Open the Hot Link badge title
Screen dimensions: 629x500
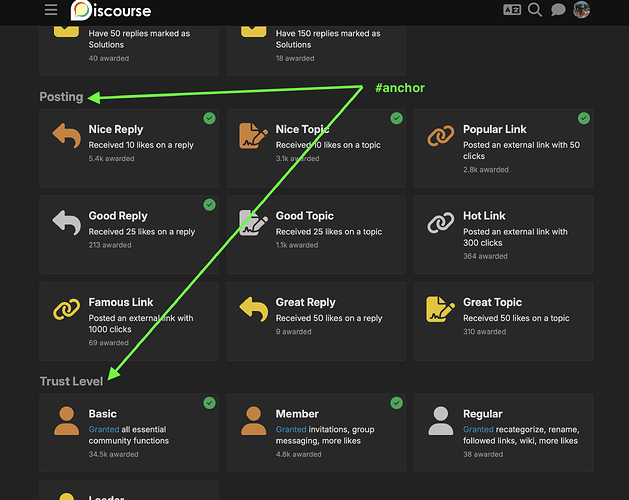tap(484, 216)
